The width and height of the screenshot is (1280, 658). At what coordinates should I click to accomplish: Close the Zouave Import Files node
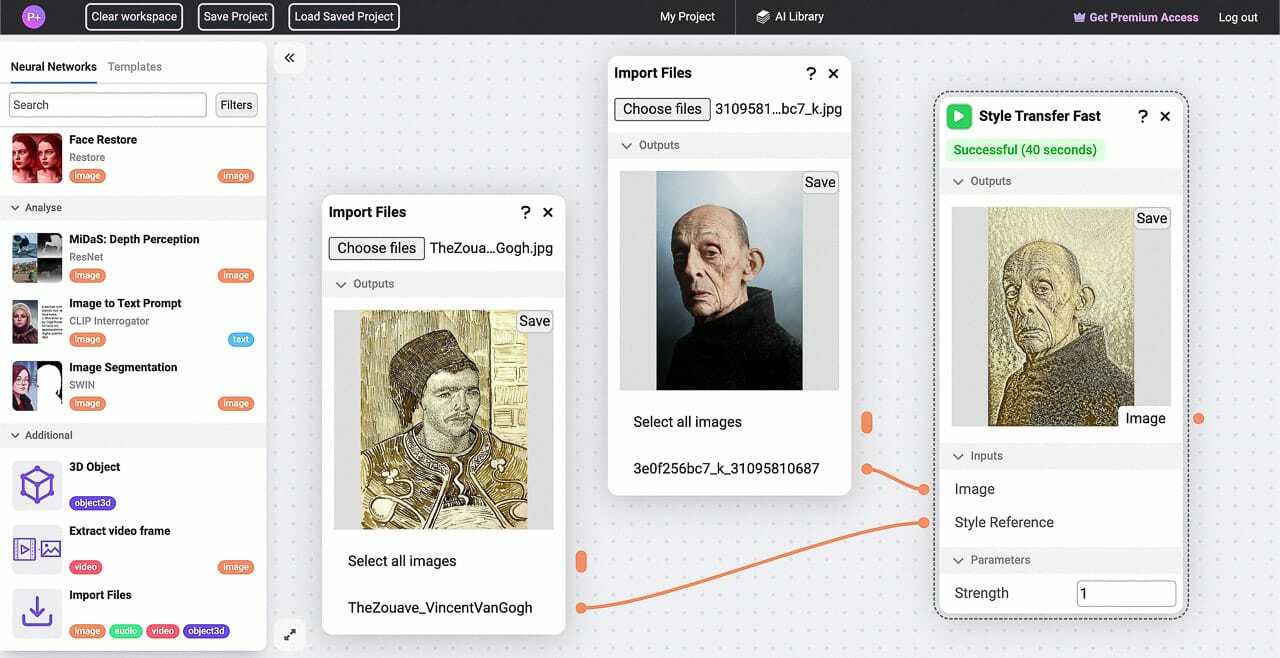coord(548,212)
